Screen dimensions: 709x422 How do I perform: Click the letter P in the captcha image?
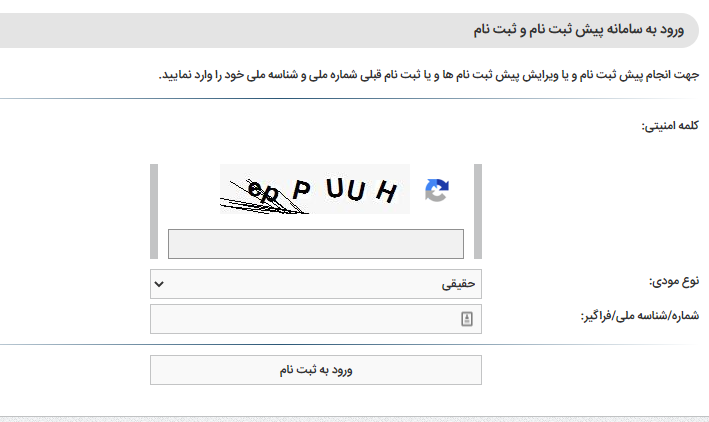coord(302,189)
